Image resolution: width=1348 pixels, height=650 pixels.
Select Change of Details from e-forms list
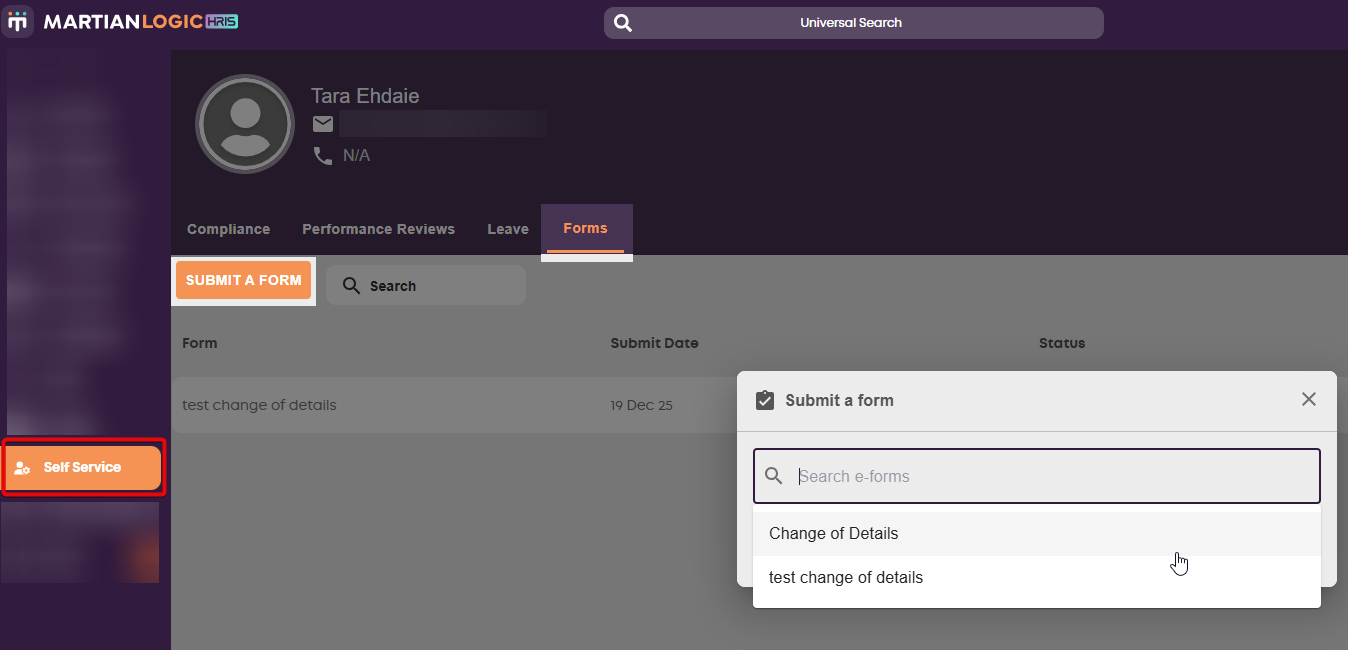834,534
